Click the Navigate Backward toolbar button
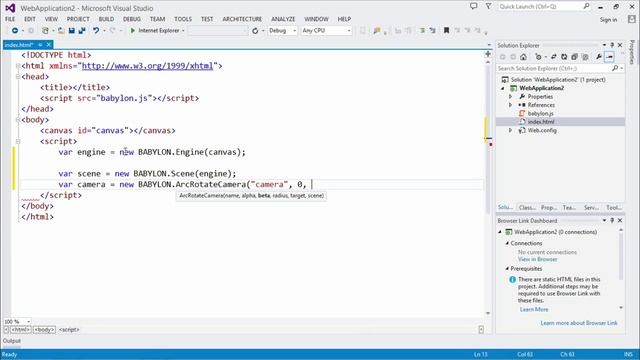Screen dimensions: 640x360 tap(15, 31)
